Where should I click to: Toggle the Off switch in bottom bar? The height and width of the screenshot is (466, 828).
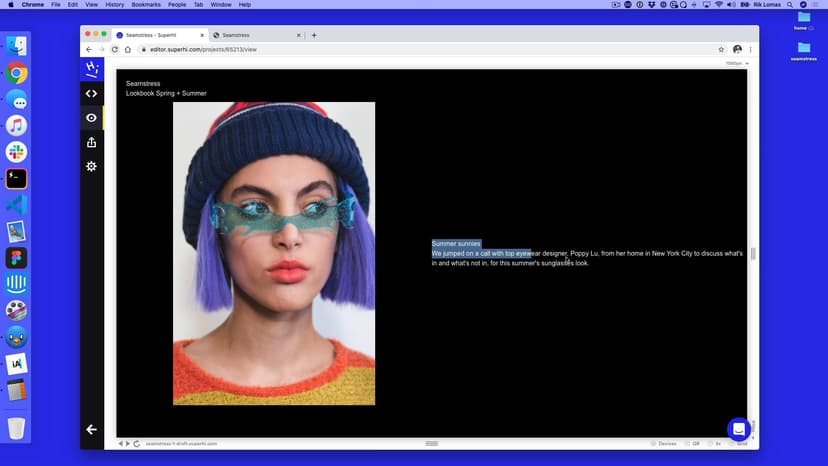692,443
